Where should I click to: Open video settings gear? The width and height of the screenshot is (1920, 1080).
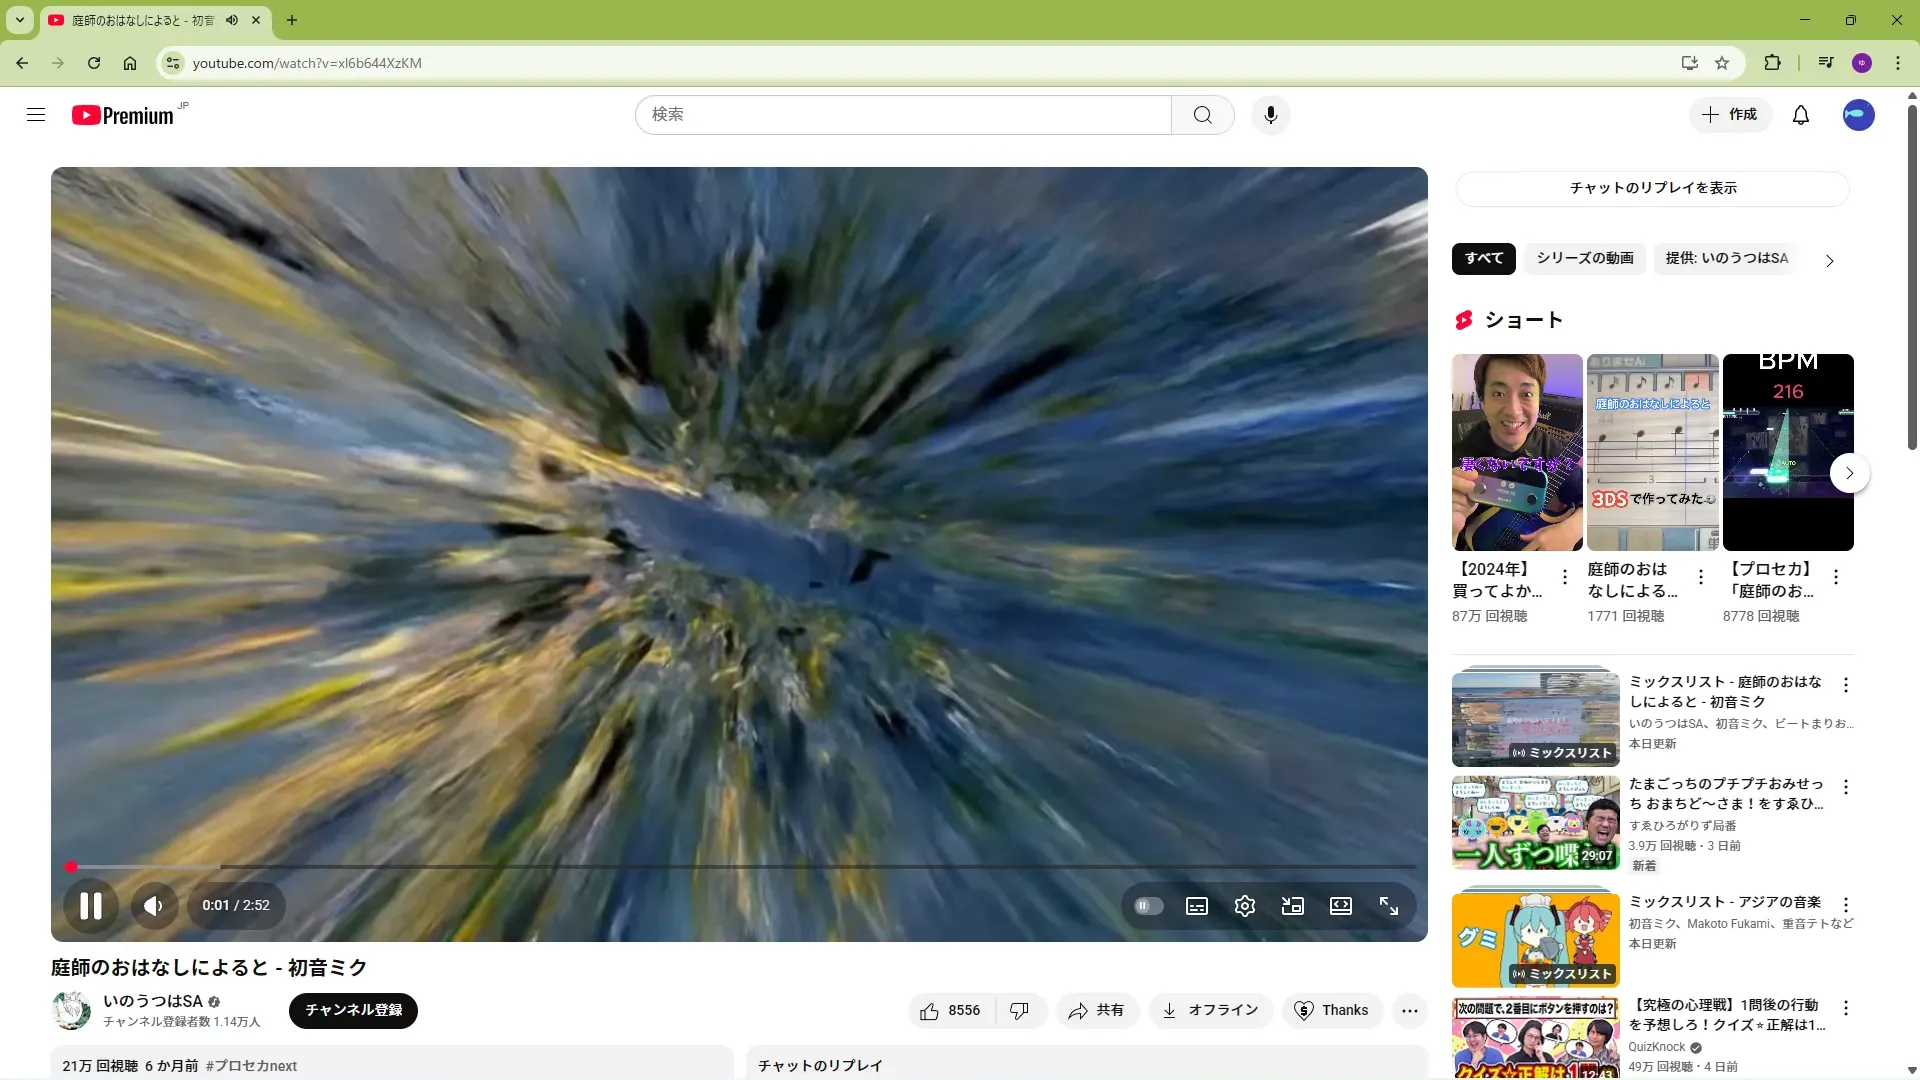pos(1244,906)
